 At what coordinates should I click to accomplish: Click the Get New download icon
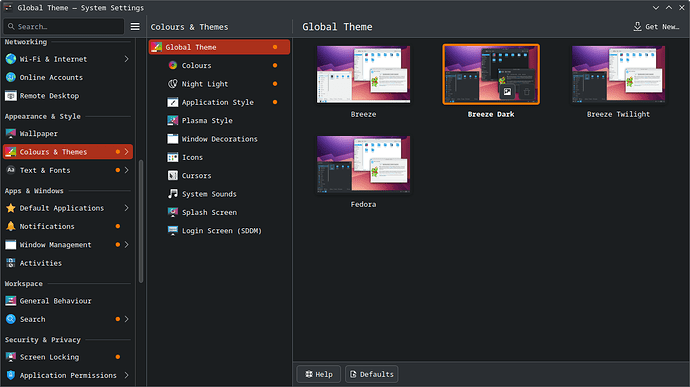pyautogui.click(x=637, y=27)
